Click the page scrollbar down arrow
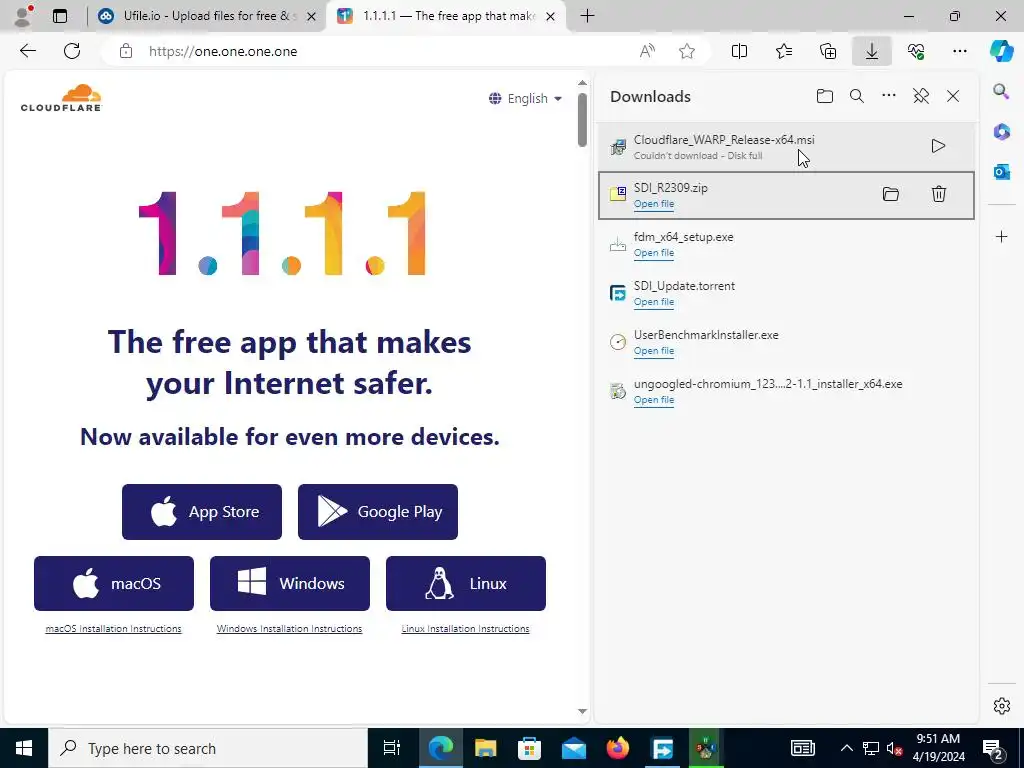This screenshot has width=1024, height=768. pyautogui.click(x=583, y=712)
